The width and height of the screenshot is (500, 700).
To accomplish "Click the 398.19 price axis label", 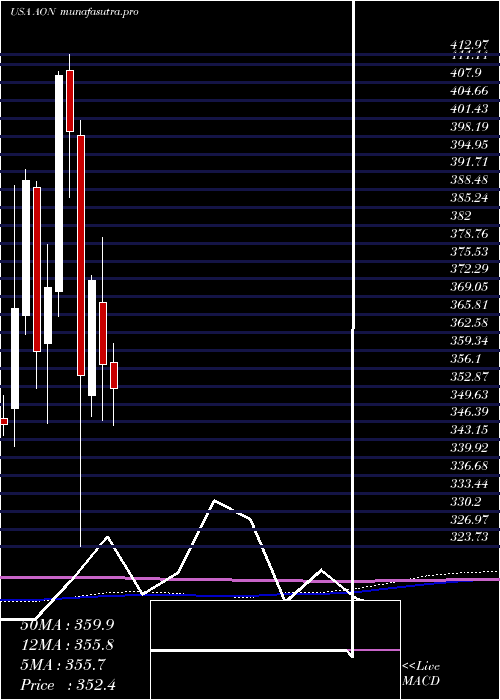I will point(470,126).
